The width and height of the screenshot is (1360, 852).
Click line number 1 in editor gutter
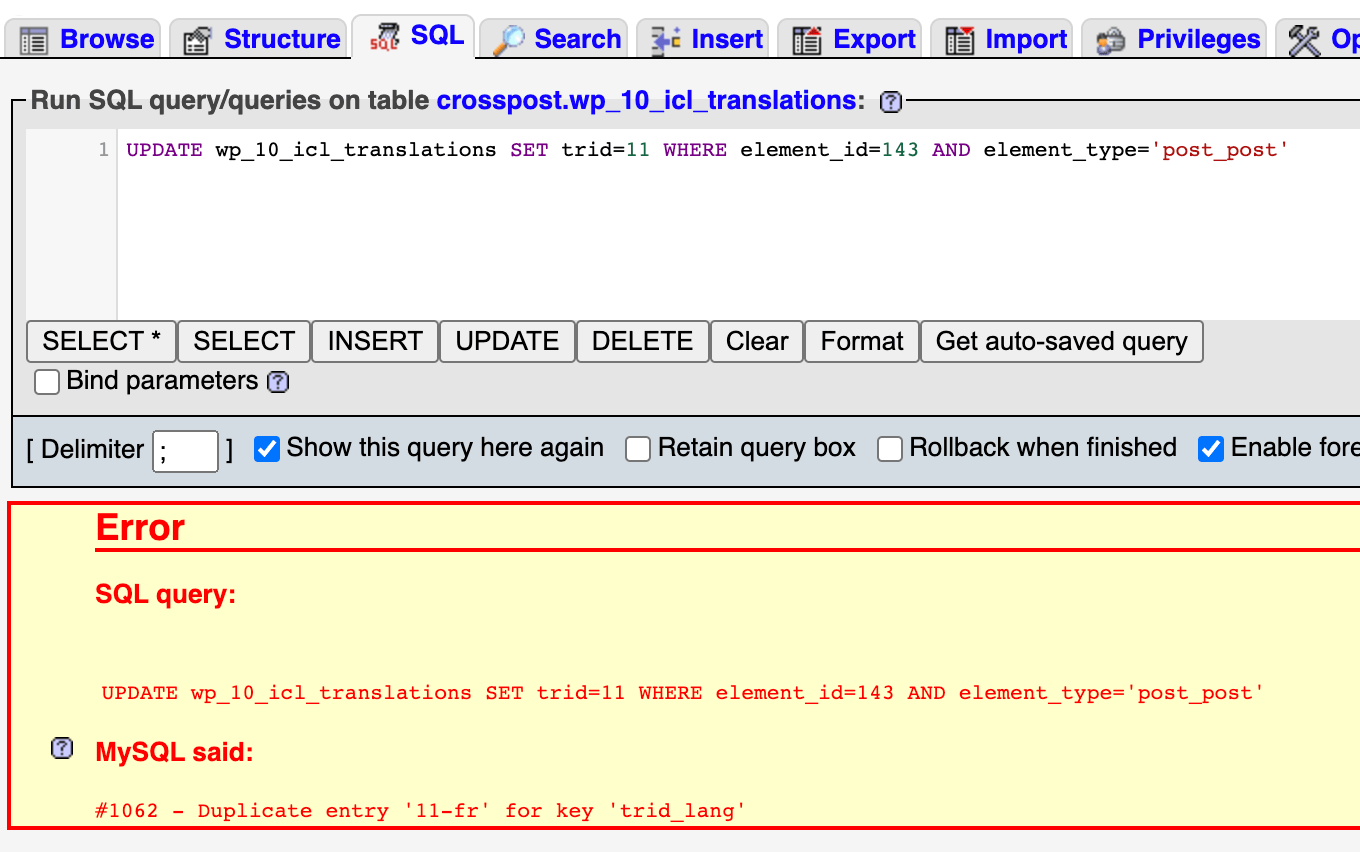(104, 150)
